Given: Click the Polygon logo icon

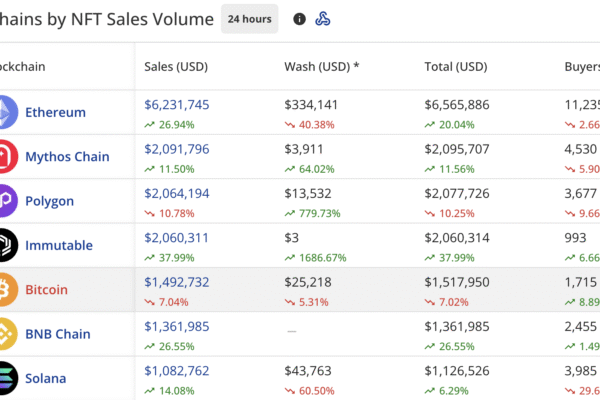Looking at the screenshot, I should pyautogui.click(x=5, y=200).
